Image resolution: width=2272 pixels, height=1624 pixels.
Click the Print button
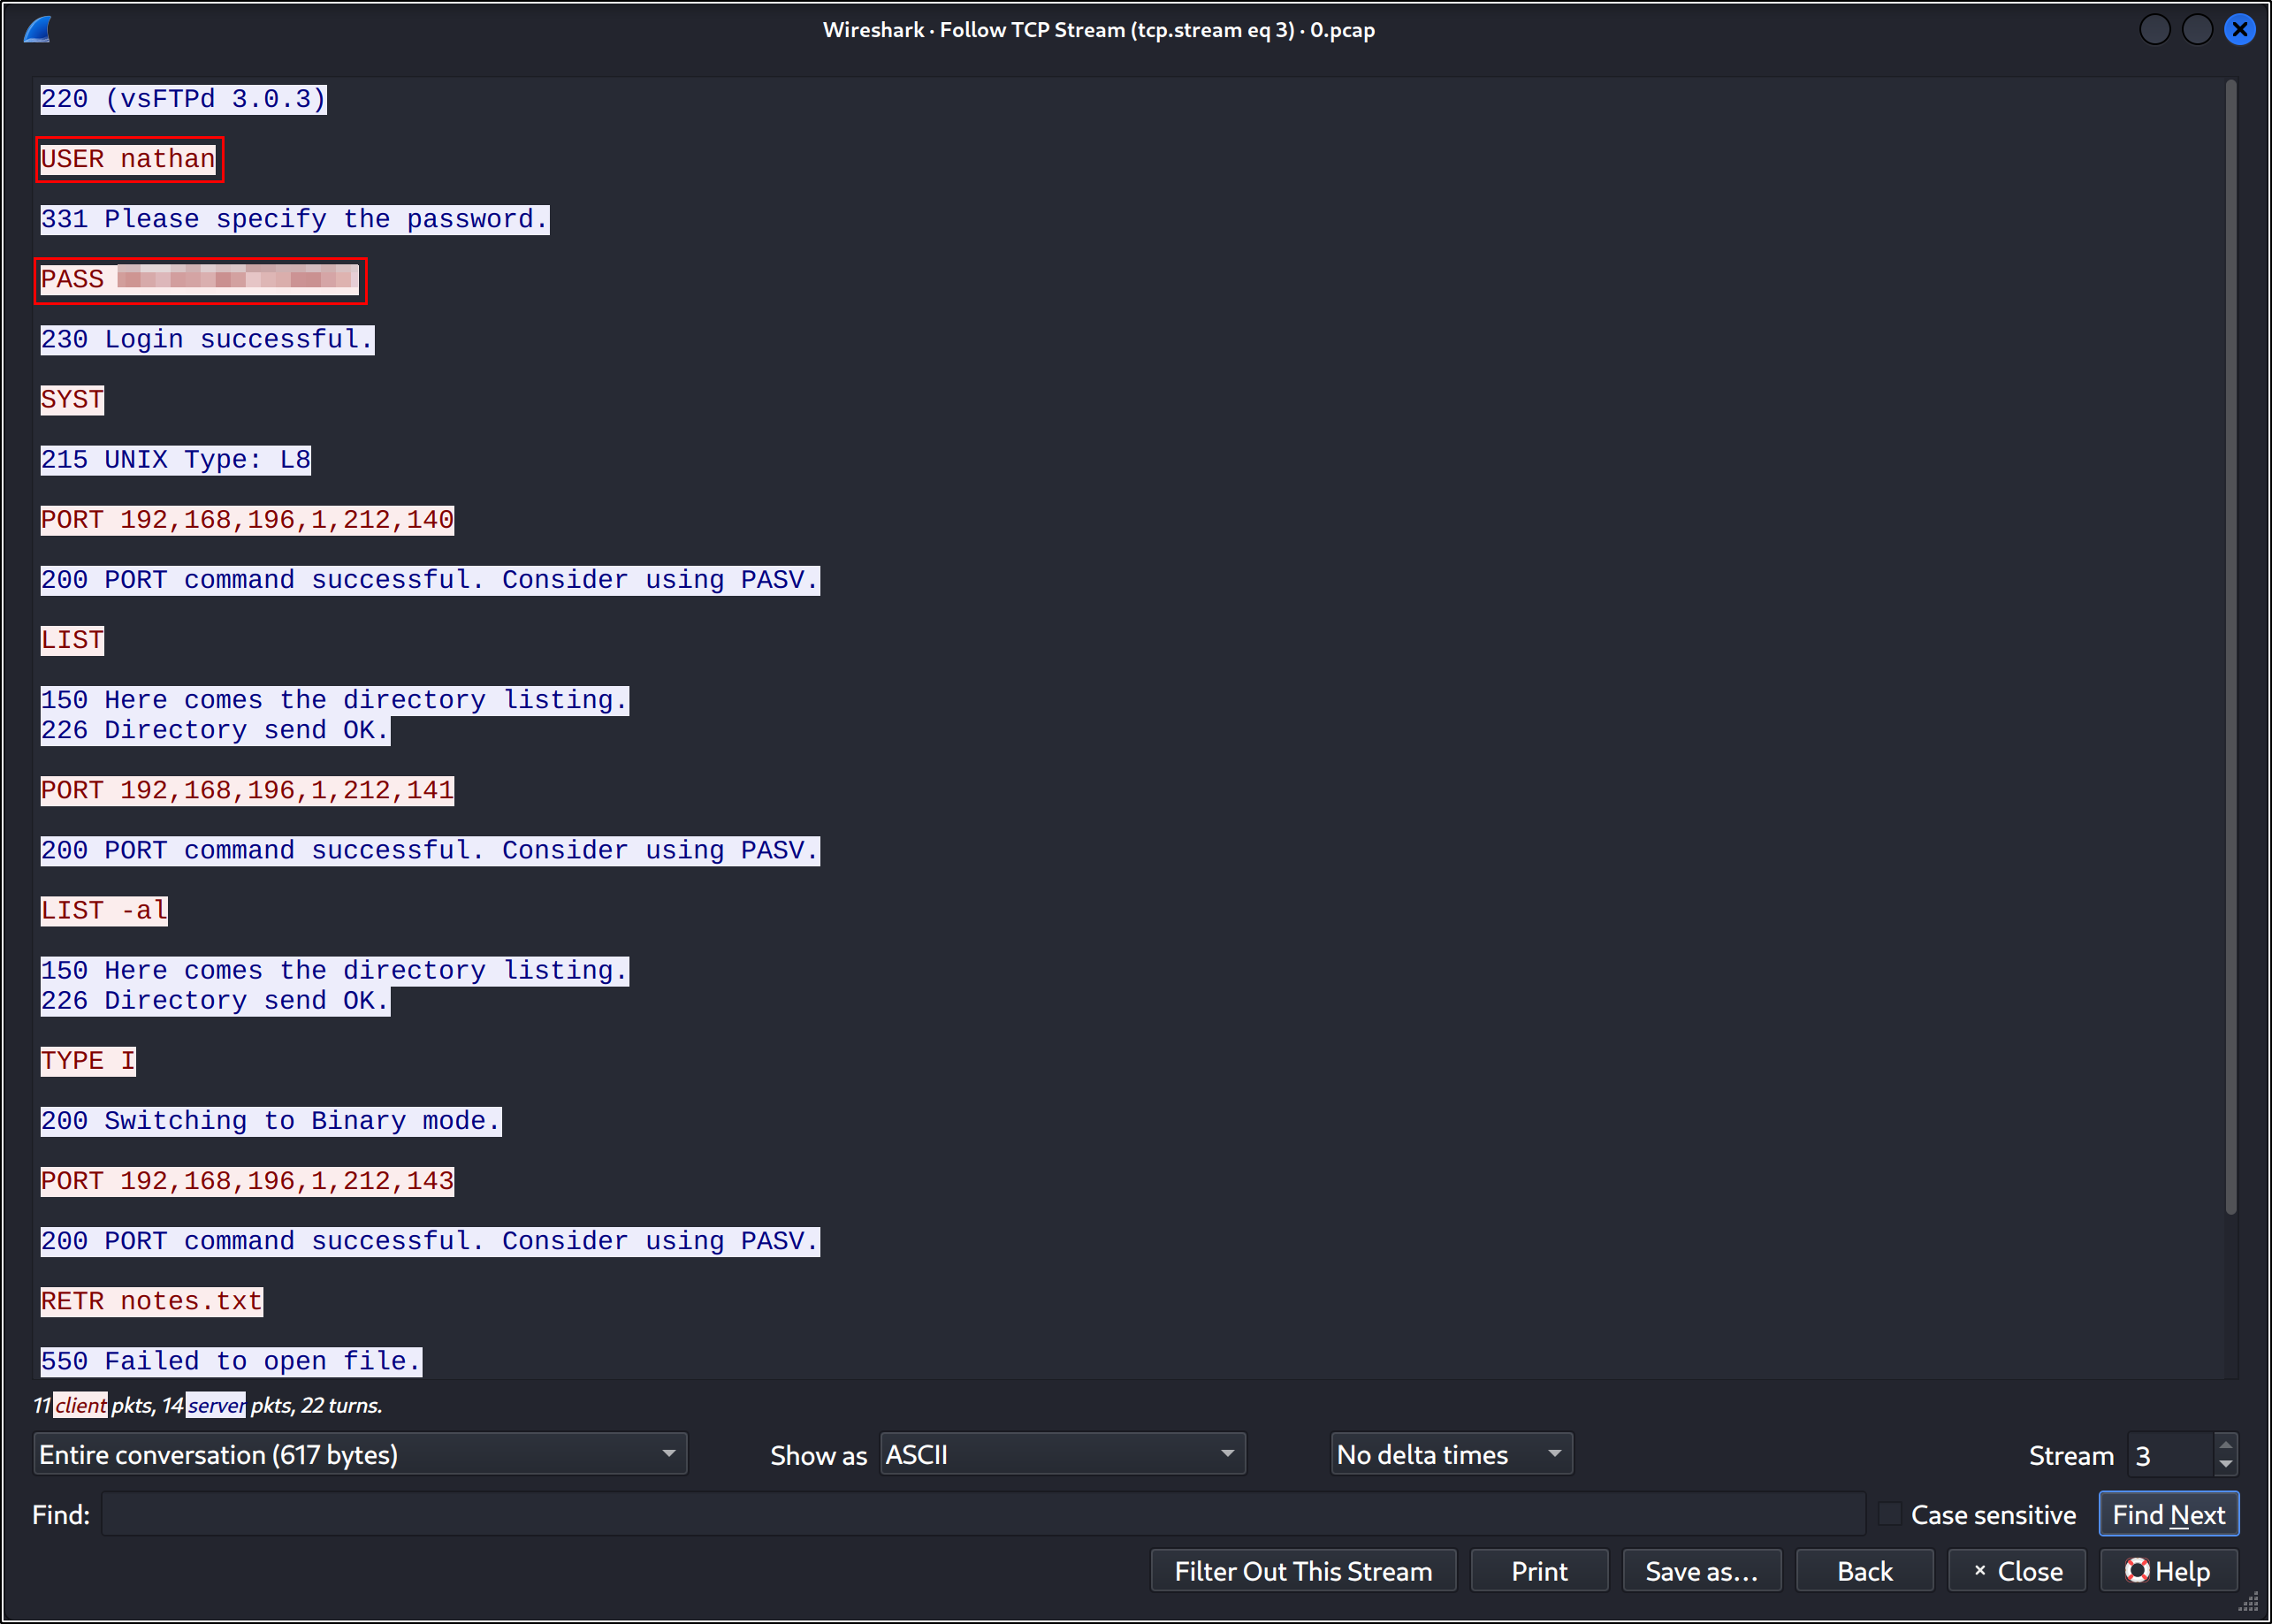1539,1571
